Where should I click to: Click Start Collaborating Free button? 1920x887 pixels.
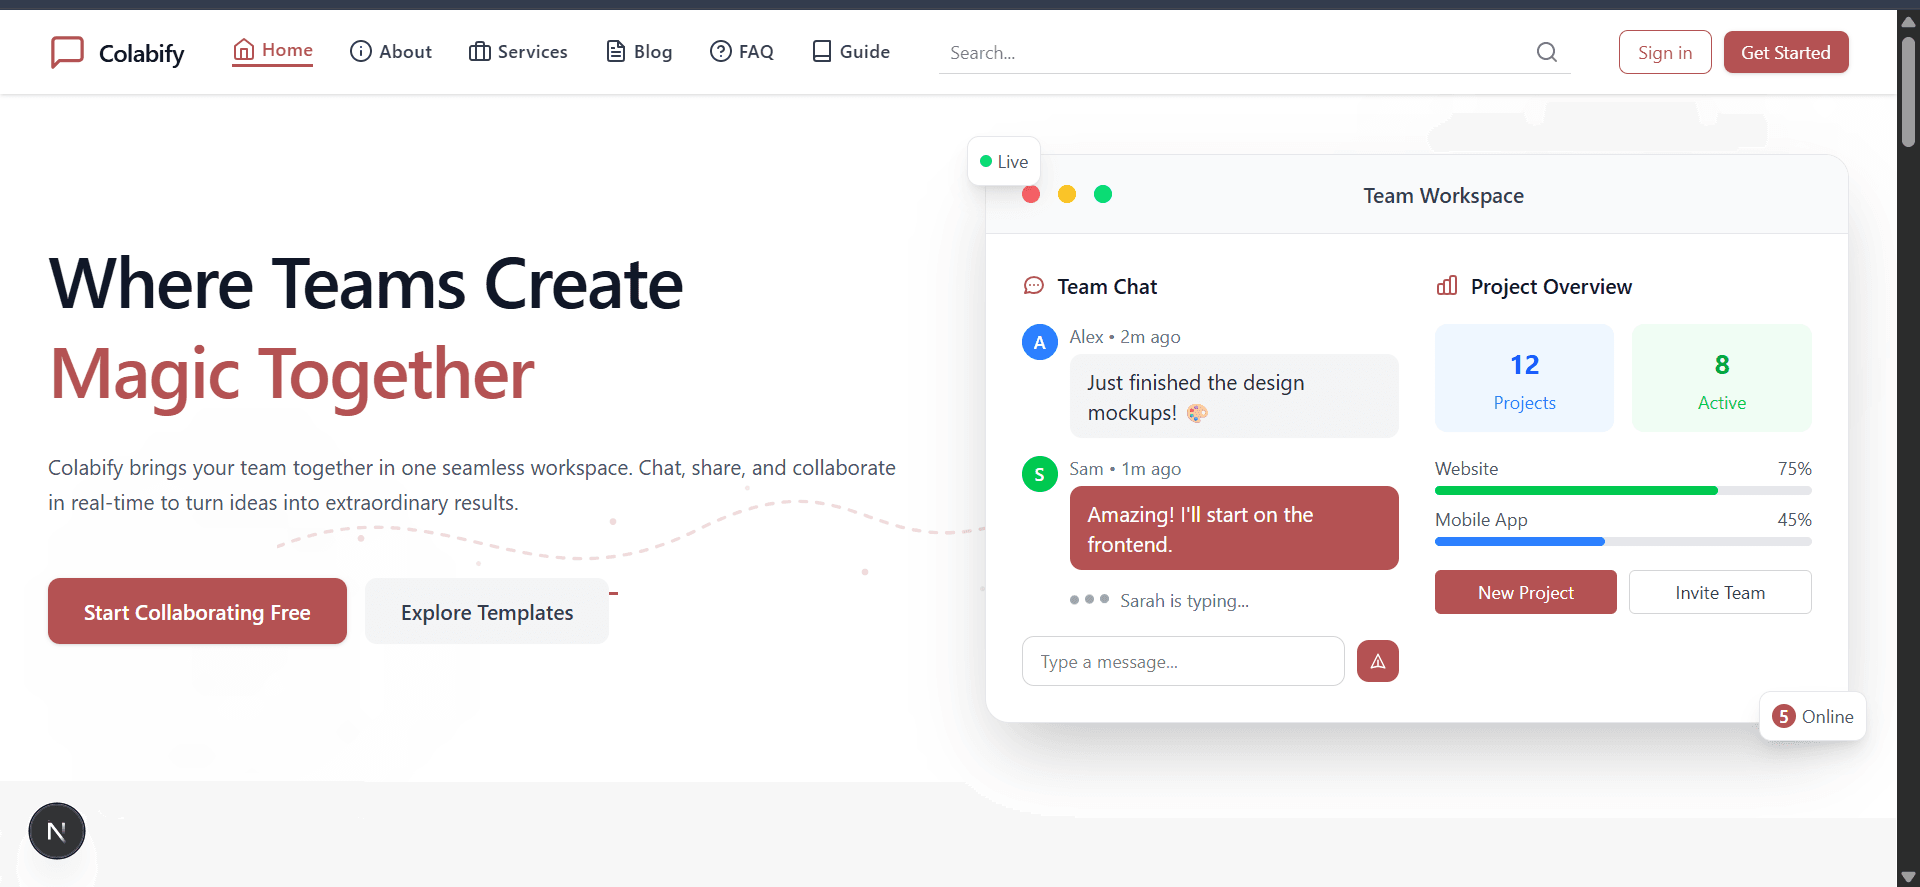tap(197, 611)
